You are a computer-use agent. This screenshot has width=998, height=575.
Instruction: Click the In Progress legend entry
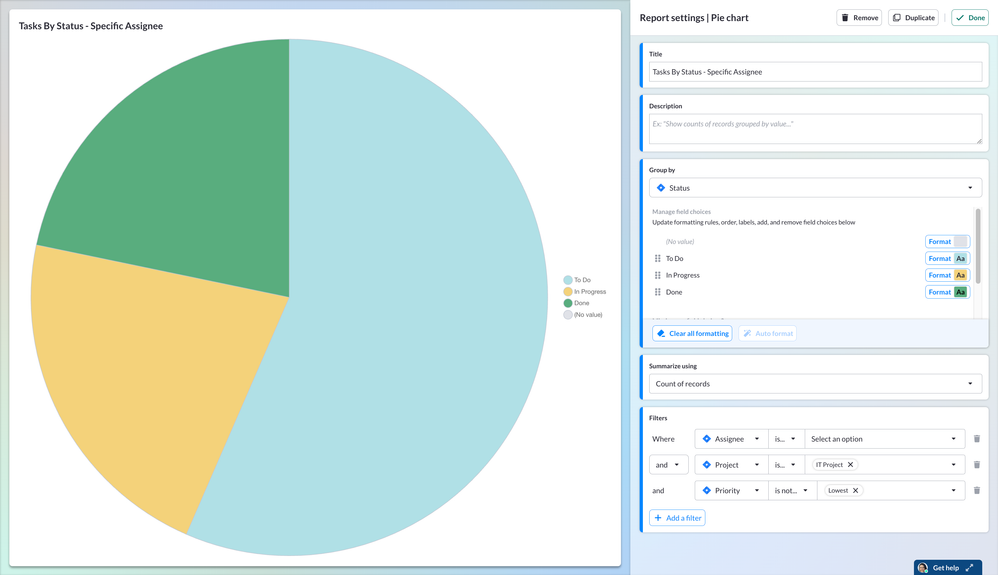[585, 292]
